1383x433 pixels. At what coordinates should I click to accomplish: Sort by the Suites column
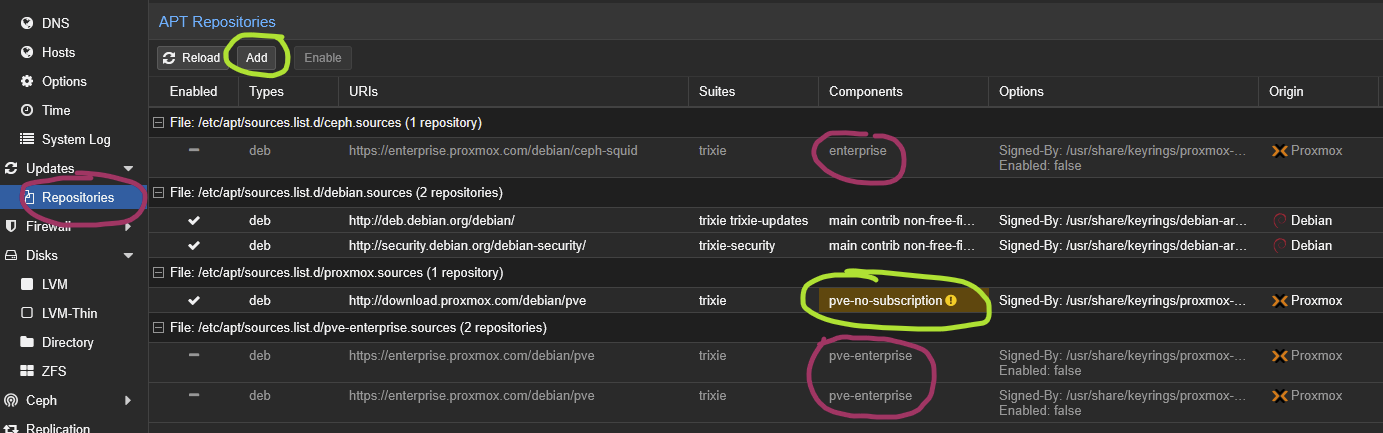[753, 91]
